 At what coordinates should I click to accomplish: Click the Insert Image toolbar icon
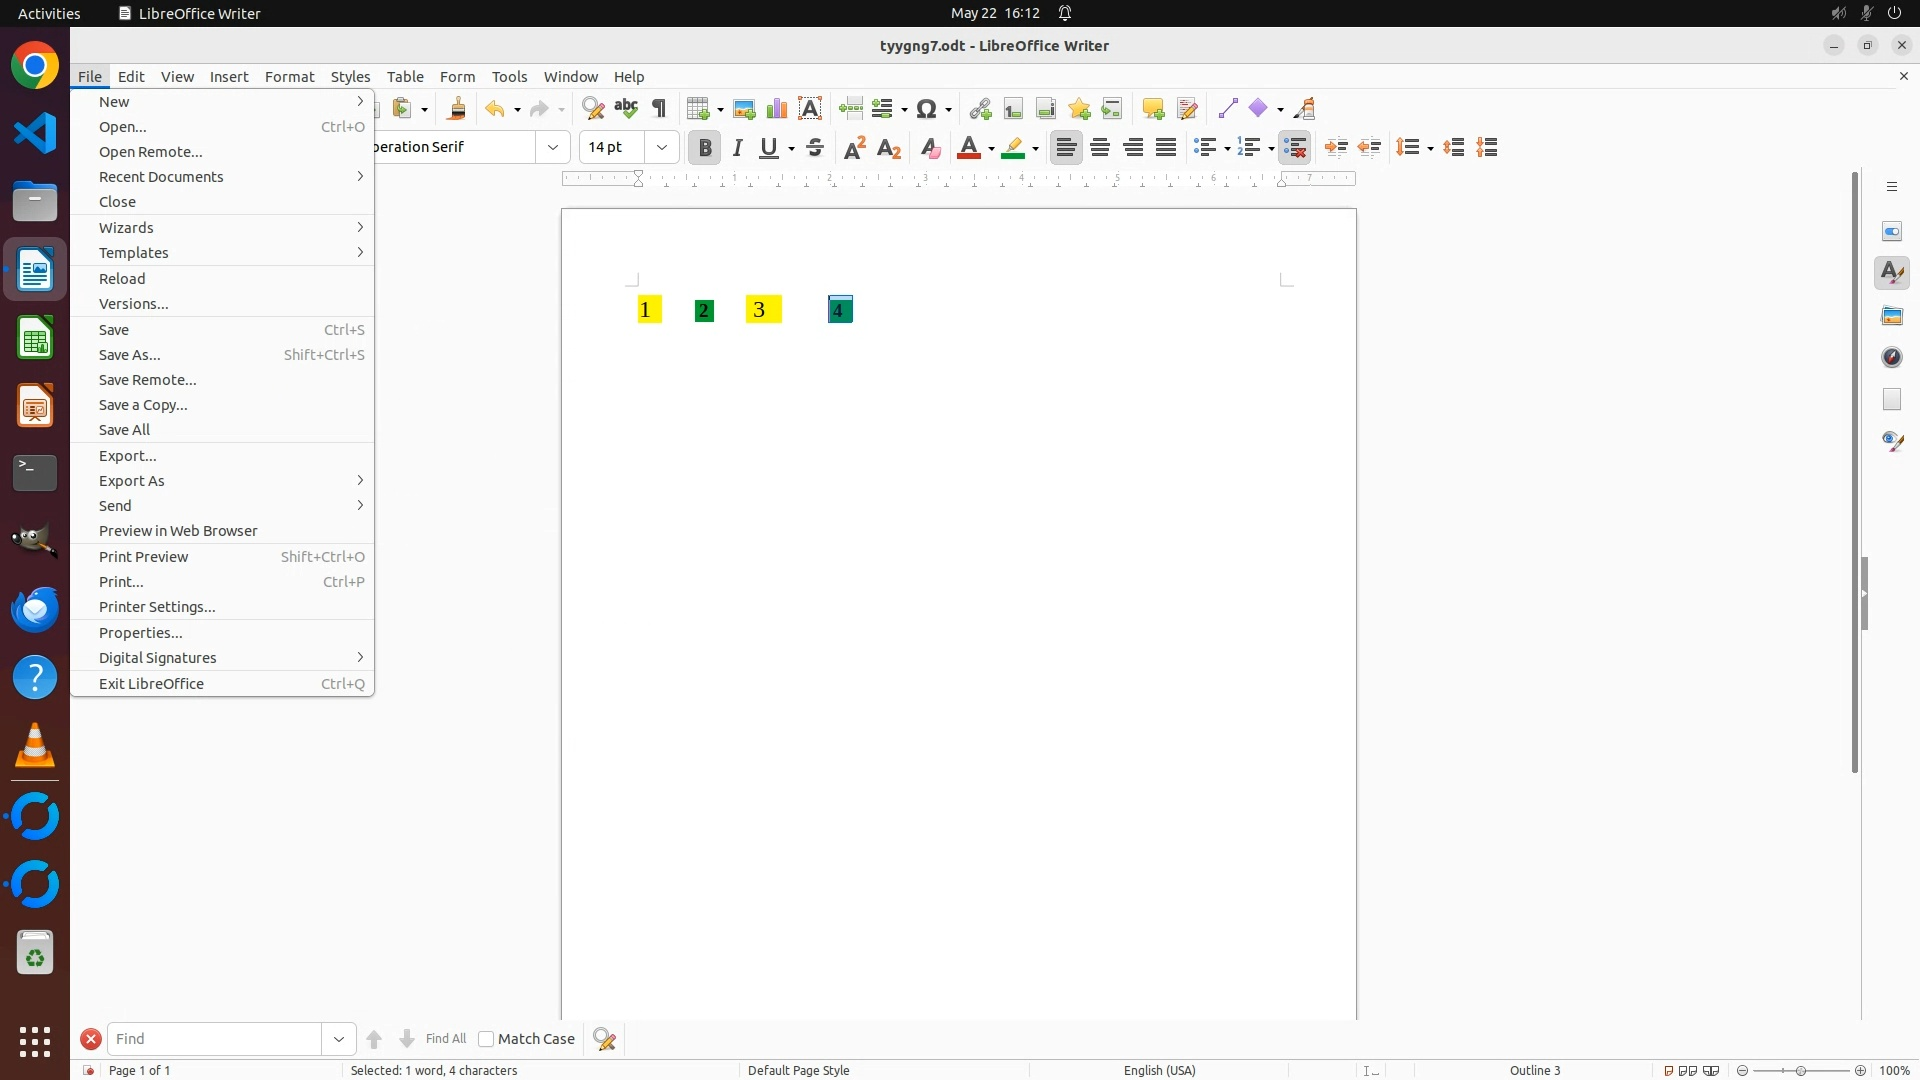click(x=744, y=109)
